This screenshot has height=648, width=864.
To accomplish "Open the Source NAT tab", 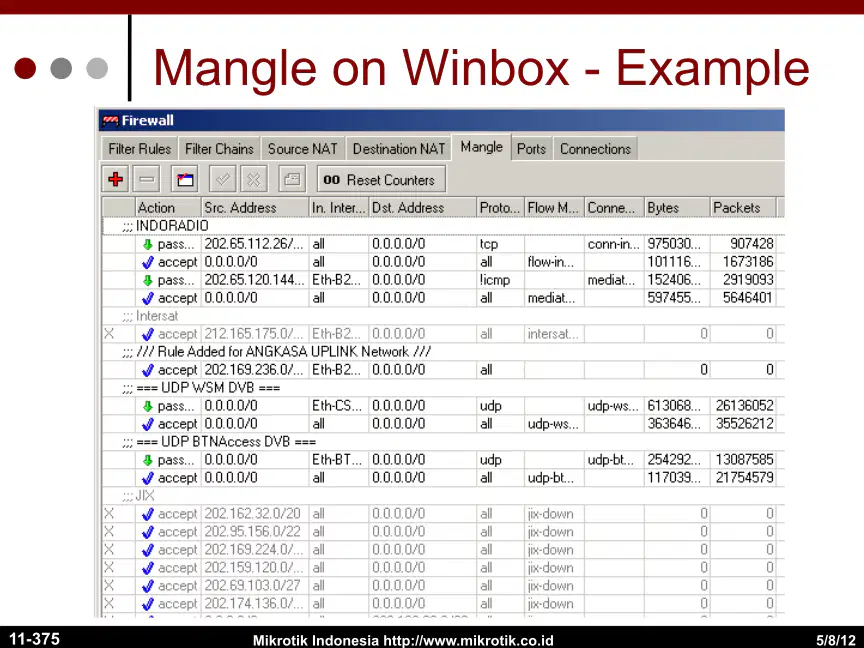I will pos(303,149).
